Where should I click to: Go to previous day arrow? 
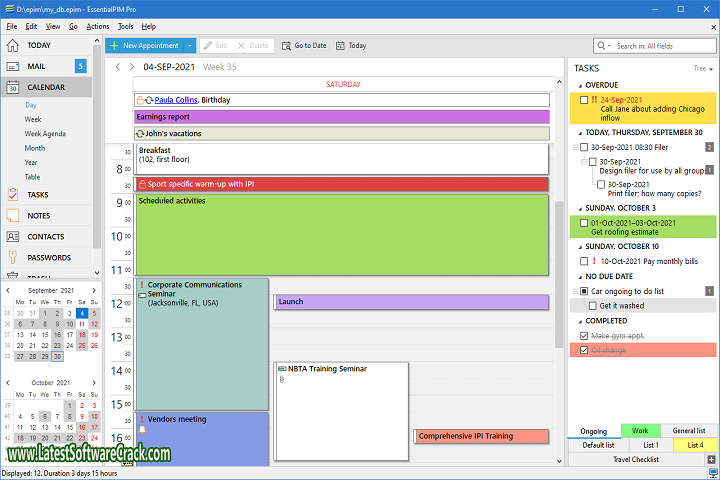(x=118, y=67)
